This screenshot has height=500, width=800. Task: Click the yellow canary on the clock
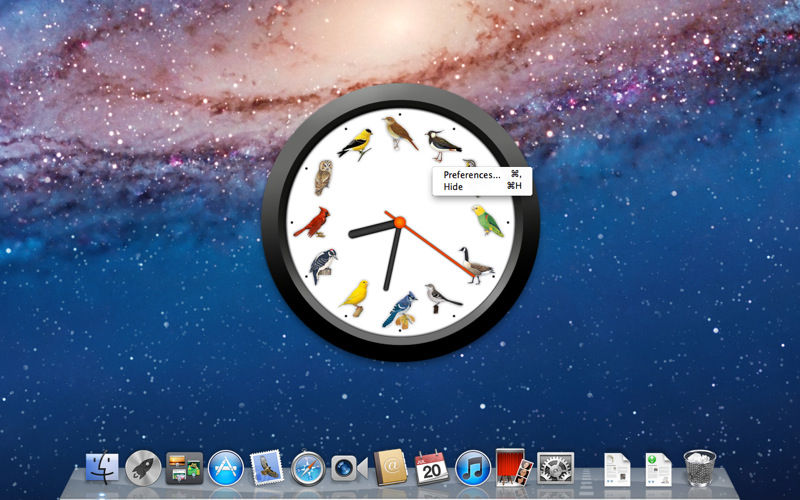pos(355,297)
